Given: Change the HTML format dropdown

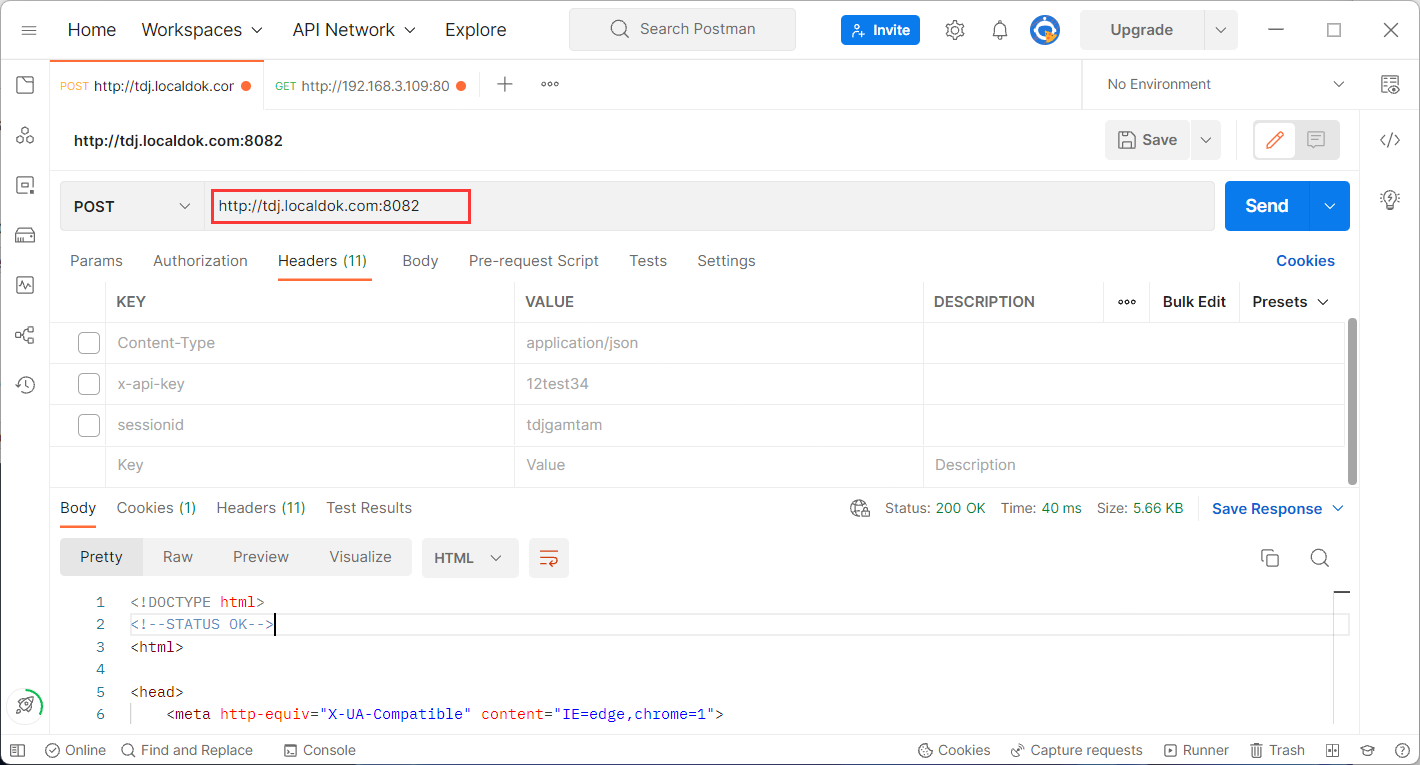Looking at the screenshot, I should click(470, 558).
